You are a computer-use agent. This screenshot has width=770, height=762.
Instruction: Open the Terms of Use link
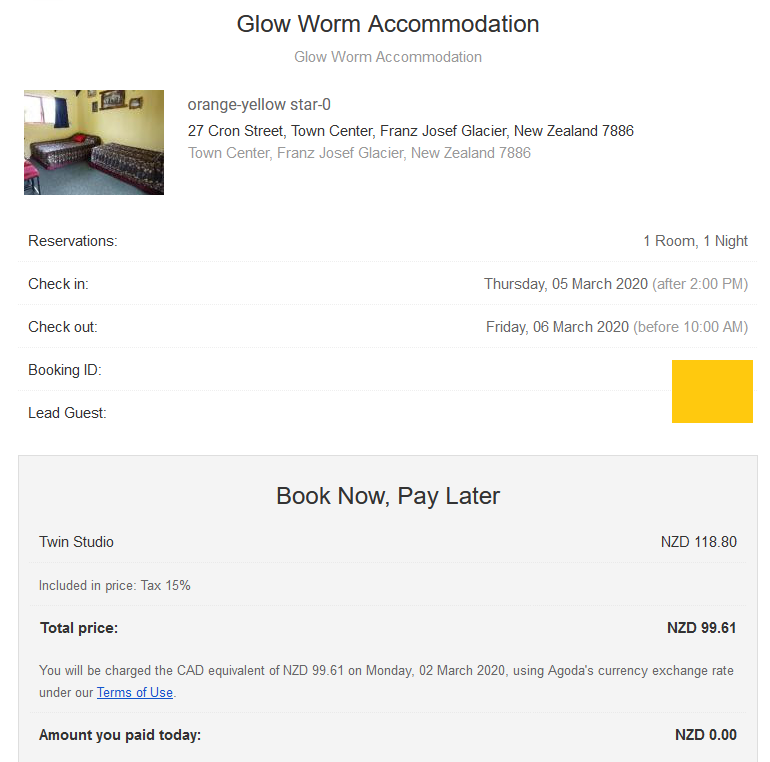[135, 692]
